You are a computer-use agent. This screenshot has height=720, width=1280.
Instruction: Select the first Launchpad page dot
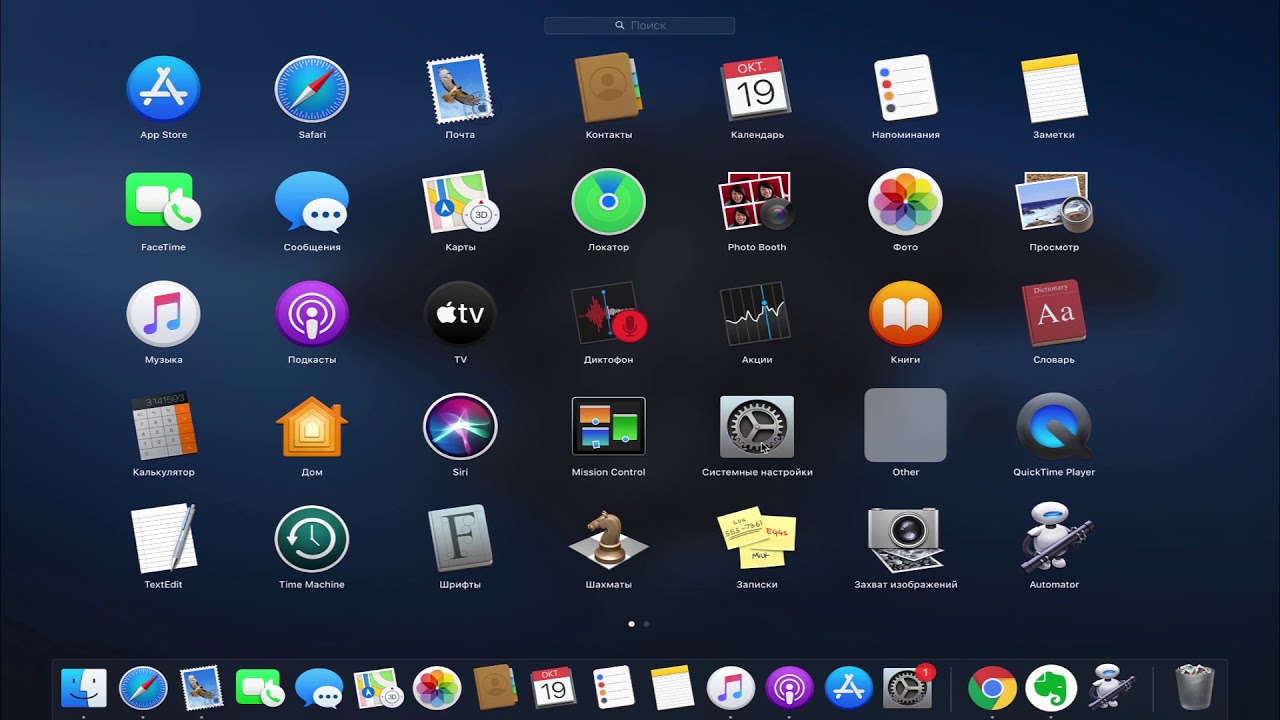coord(631,624)
